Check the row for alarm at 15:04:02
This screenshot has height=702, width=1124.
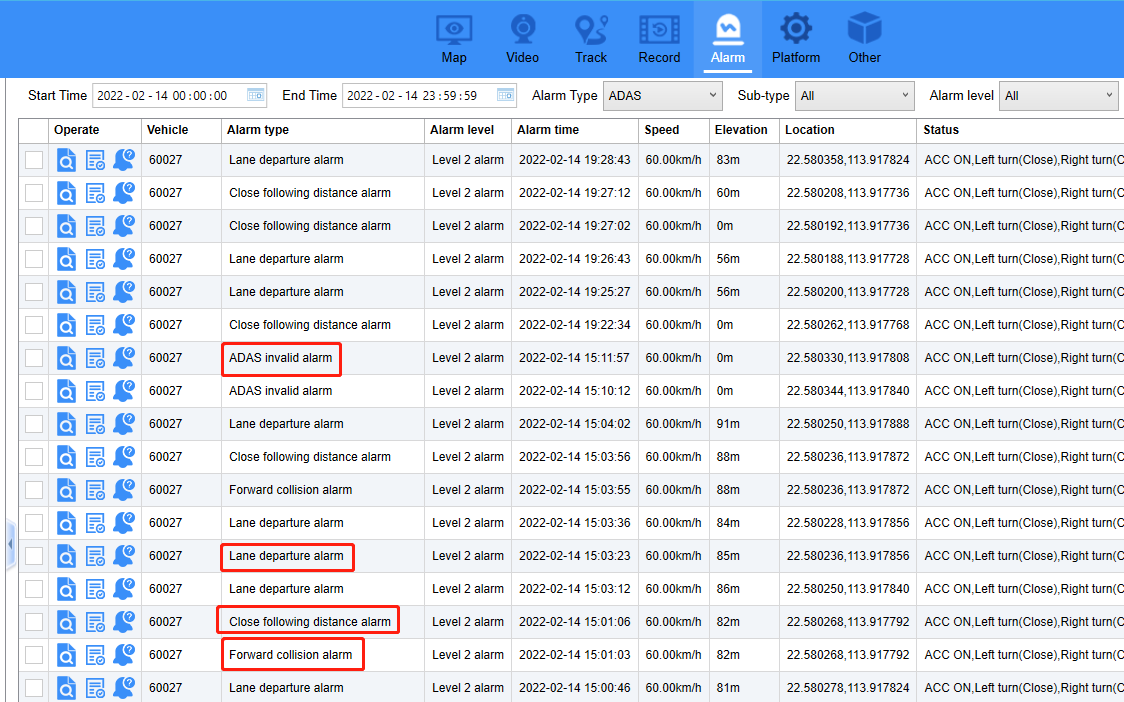point(34,424)
